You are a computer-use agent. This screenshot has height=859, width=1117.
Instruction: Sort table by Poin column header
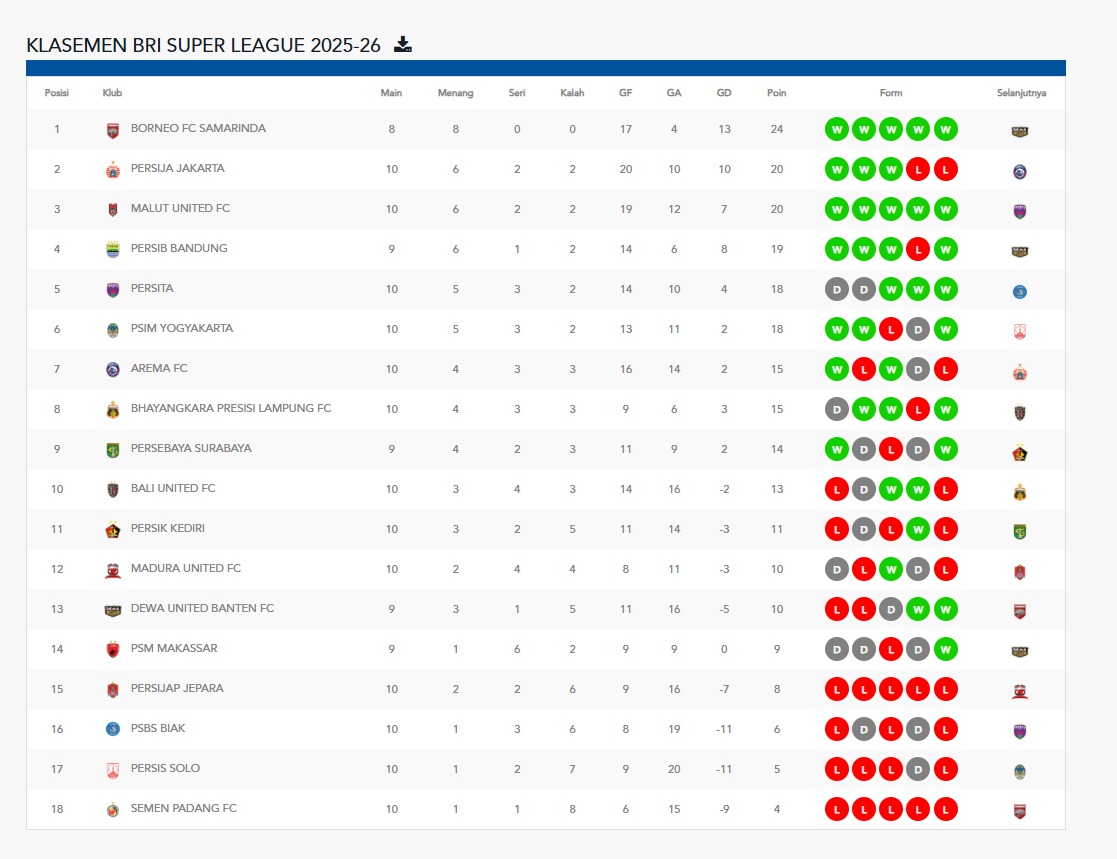[776, 93]
